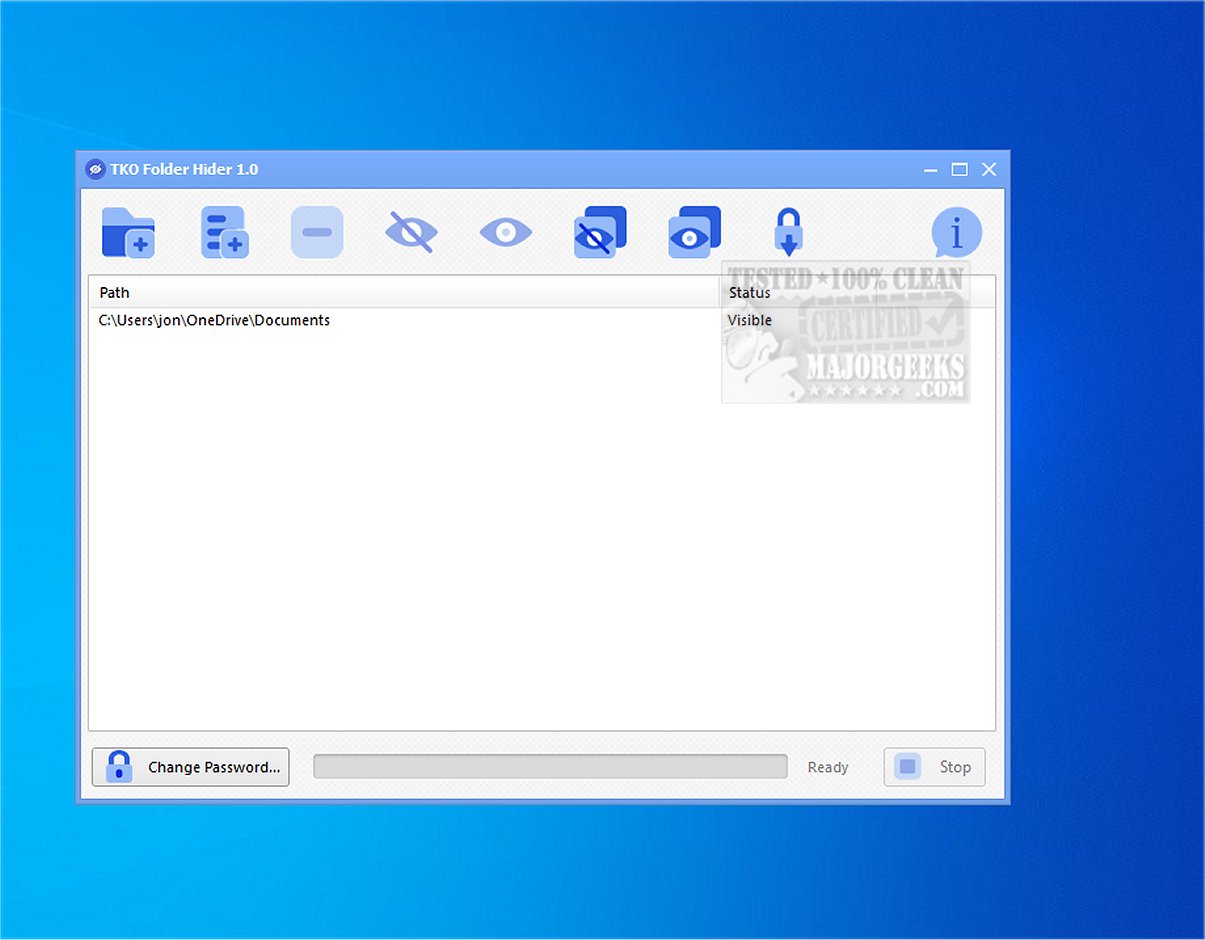
Task: Click the TKO Folder Hider title bar icon
Action: 95,169
